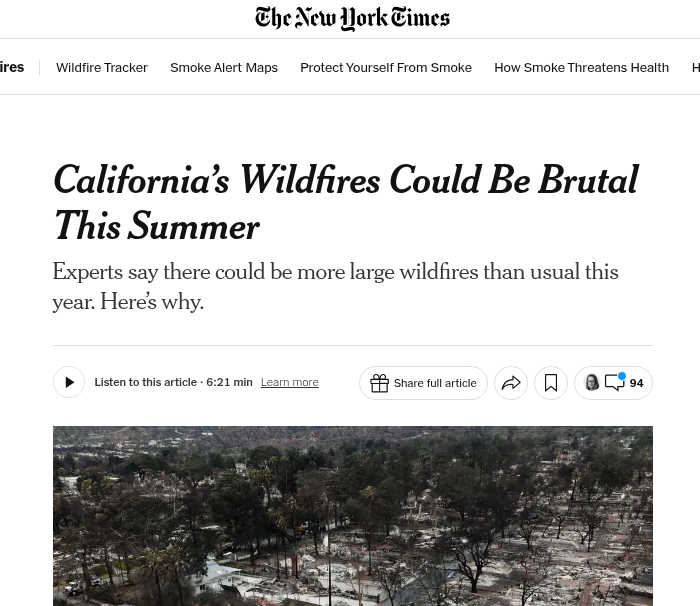Go to The New York Times homepage logo

coord(352,18)
